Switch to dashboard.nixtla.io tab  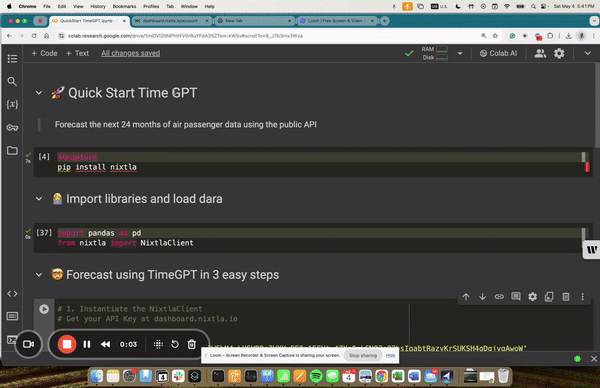point(170,21)
